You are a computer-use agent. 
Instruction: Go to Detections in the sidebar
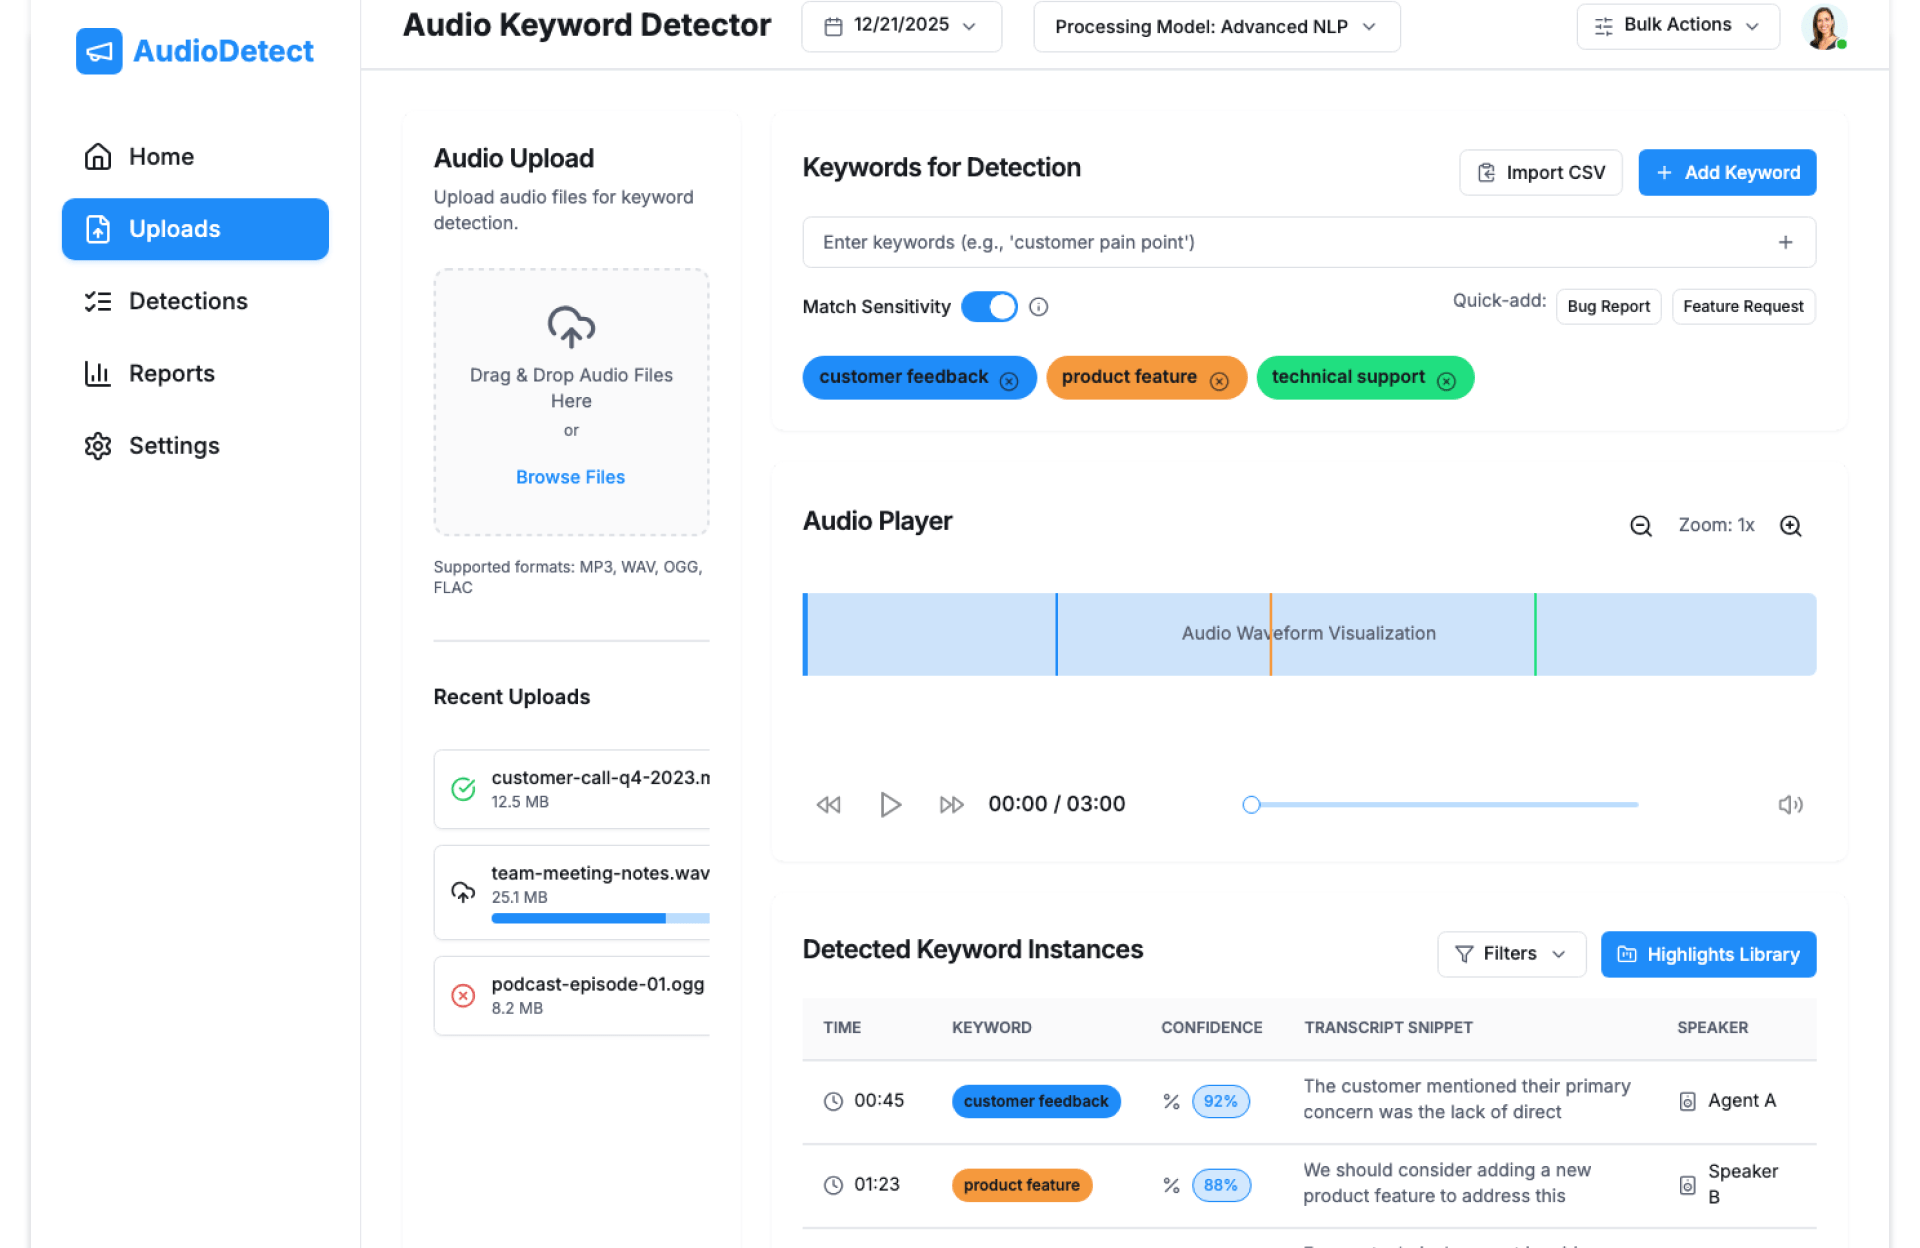click(188, 301)
